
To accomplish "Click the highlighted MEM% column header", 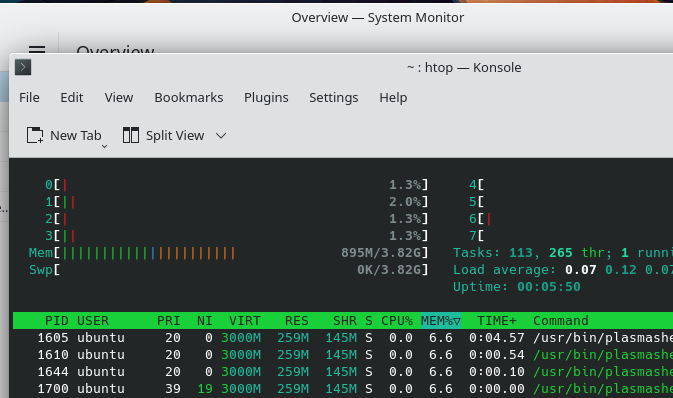I will tap(441, 321).
